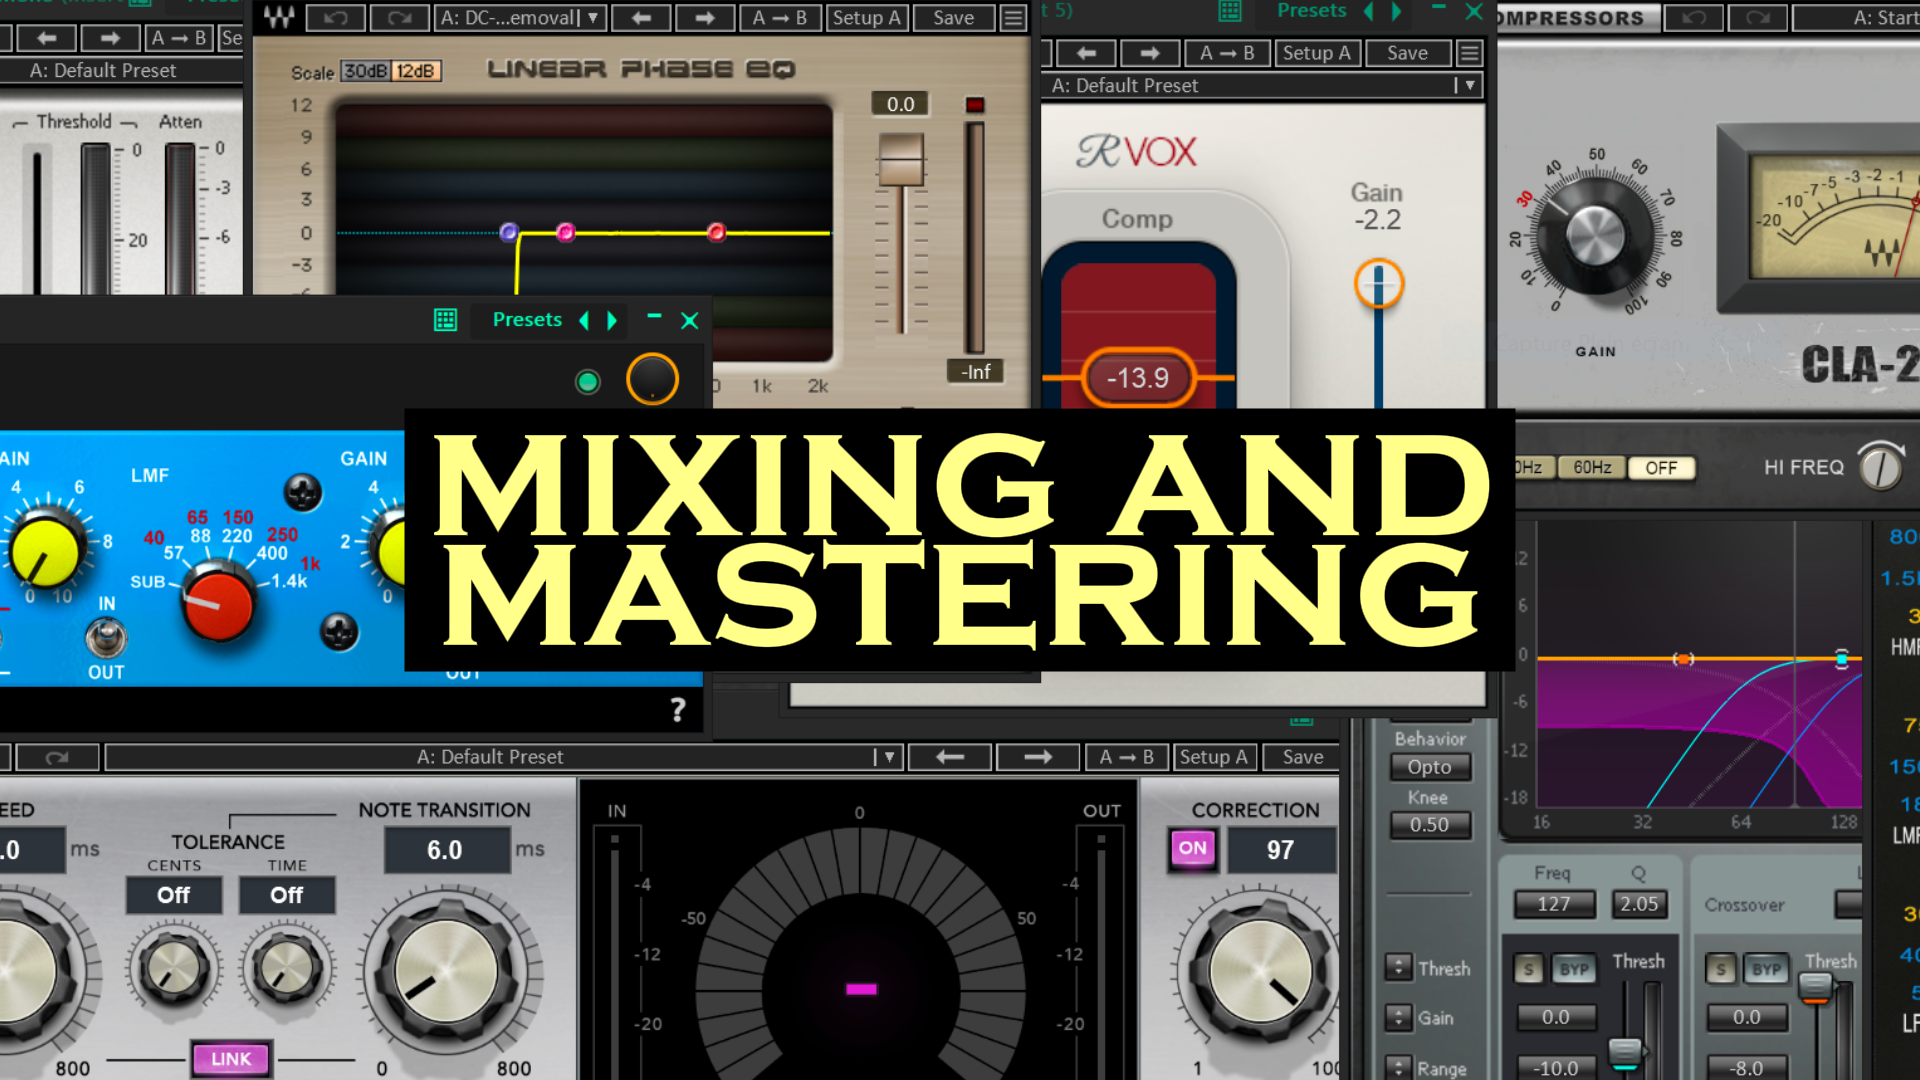Viewport: 1920px width, 1080px height.
Task: Open CLA compressor A: Start preset field
Action: coord(1857,18)
